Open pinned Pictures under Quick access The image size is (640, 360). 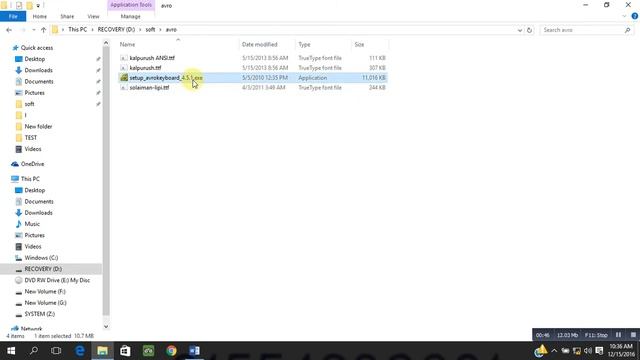pyautogui.click(x=34, y=93)
